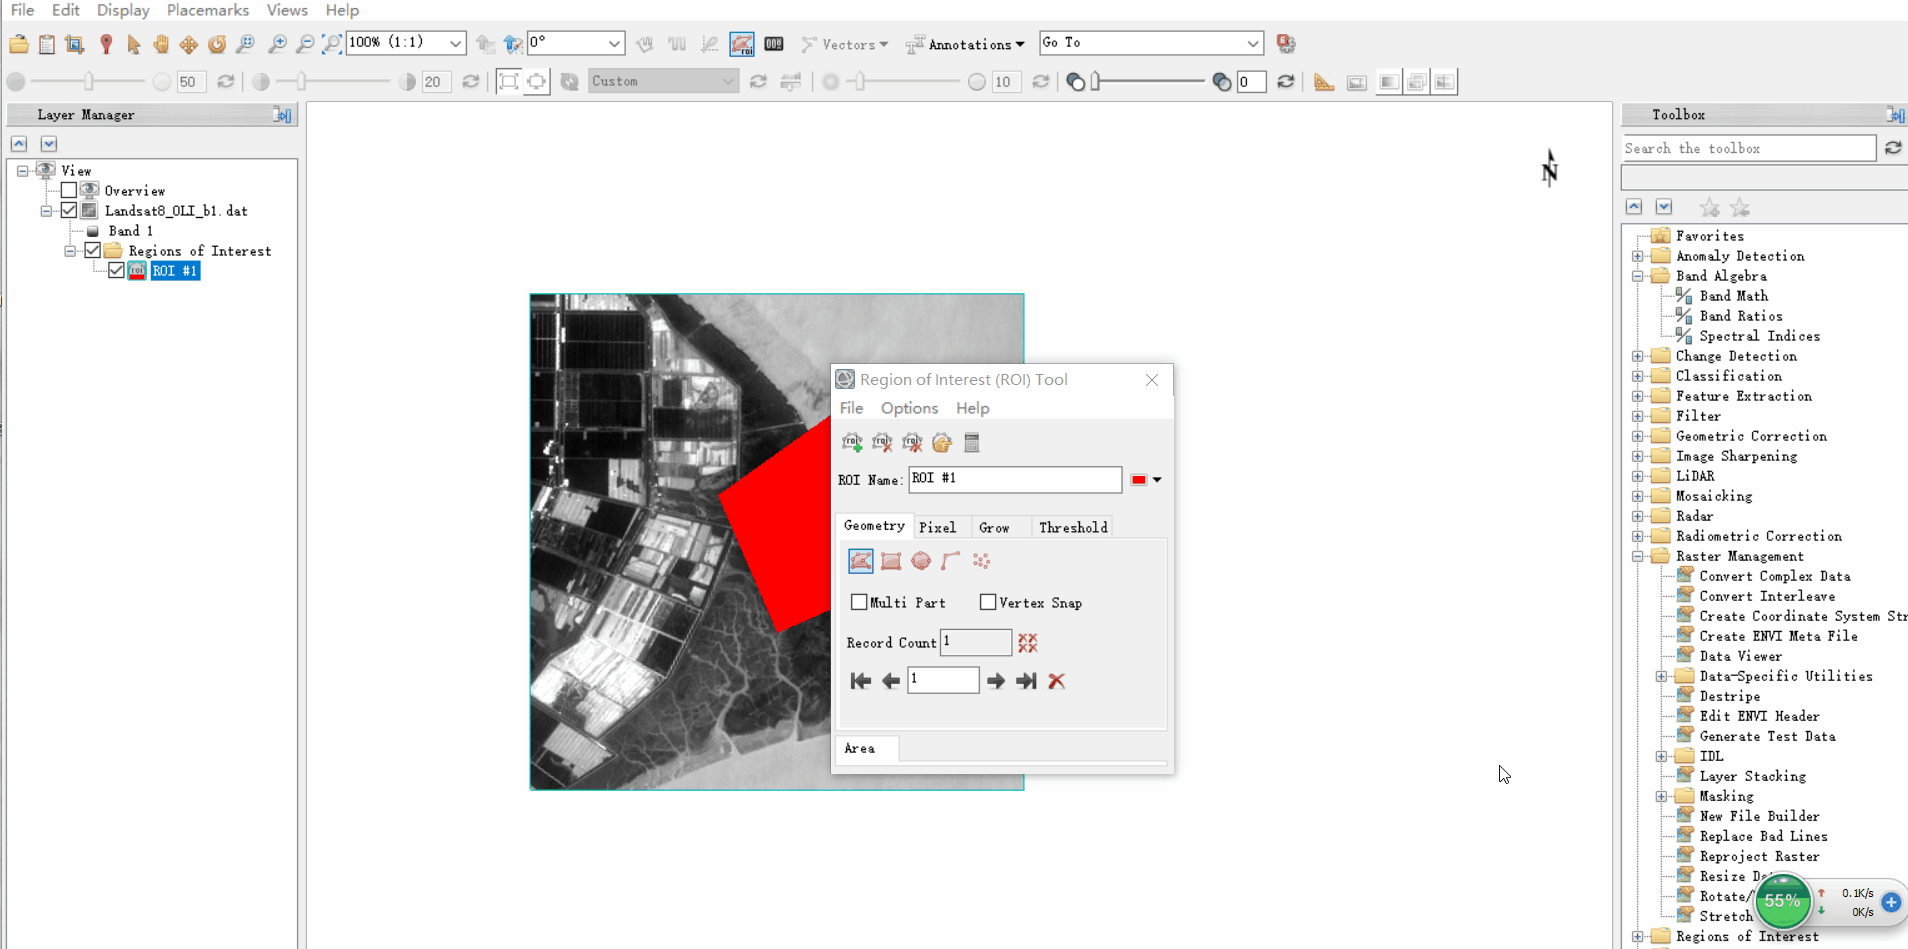Click the Delete All Records double-X icon
This screenshot has width=1908, height=949.
pyautogui.click(x=1028, y=643)
